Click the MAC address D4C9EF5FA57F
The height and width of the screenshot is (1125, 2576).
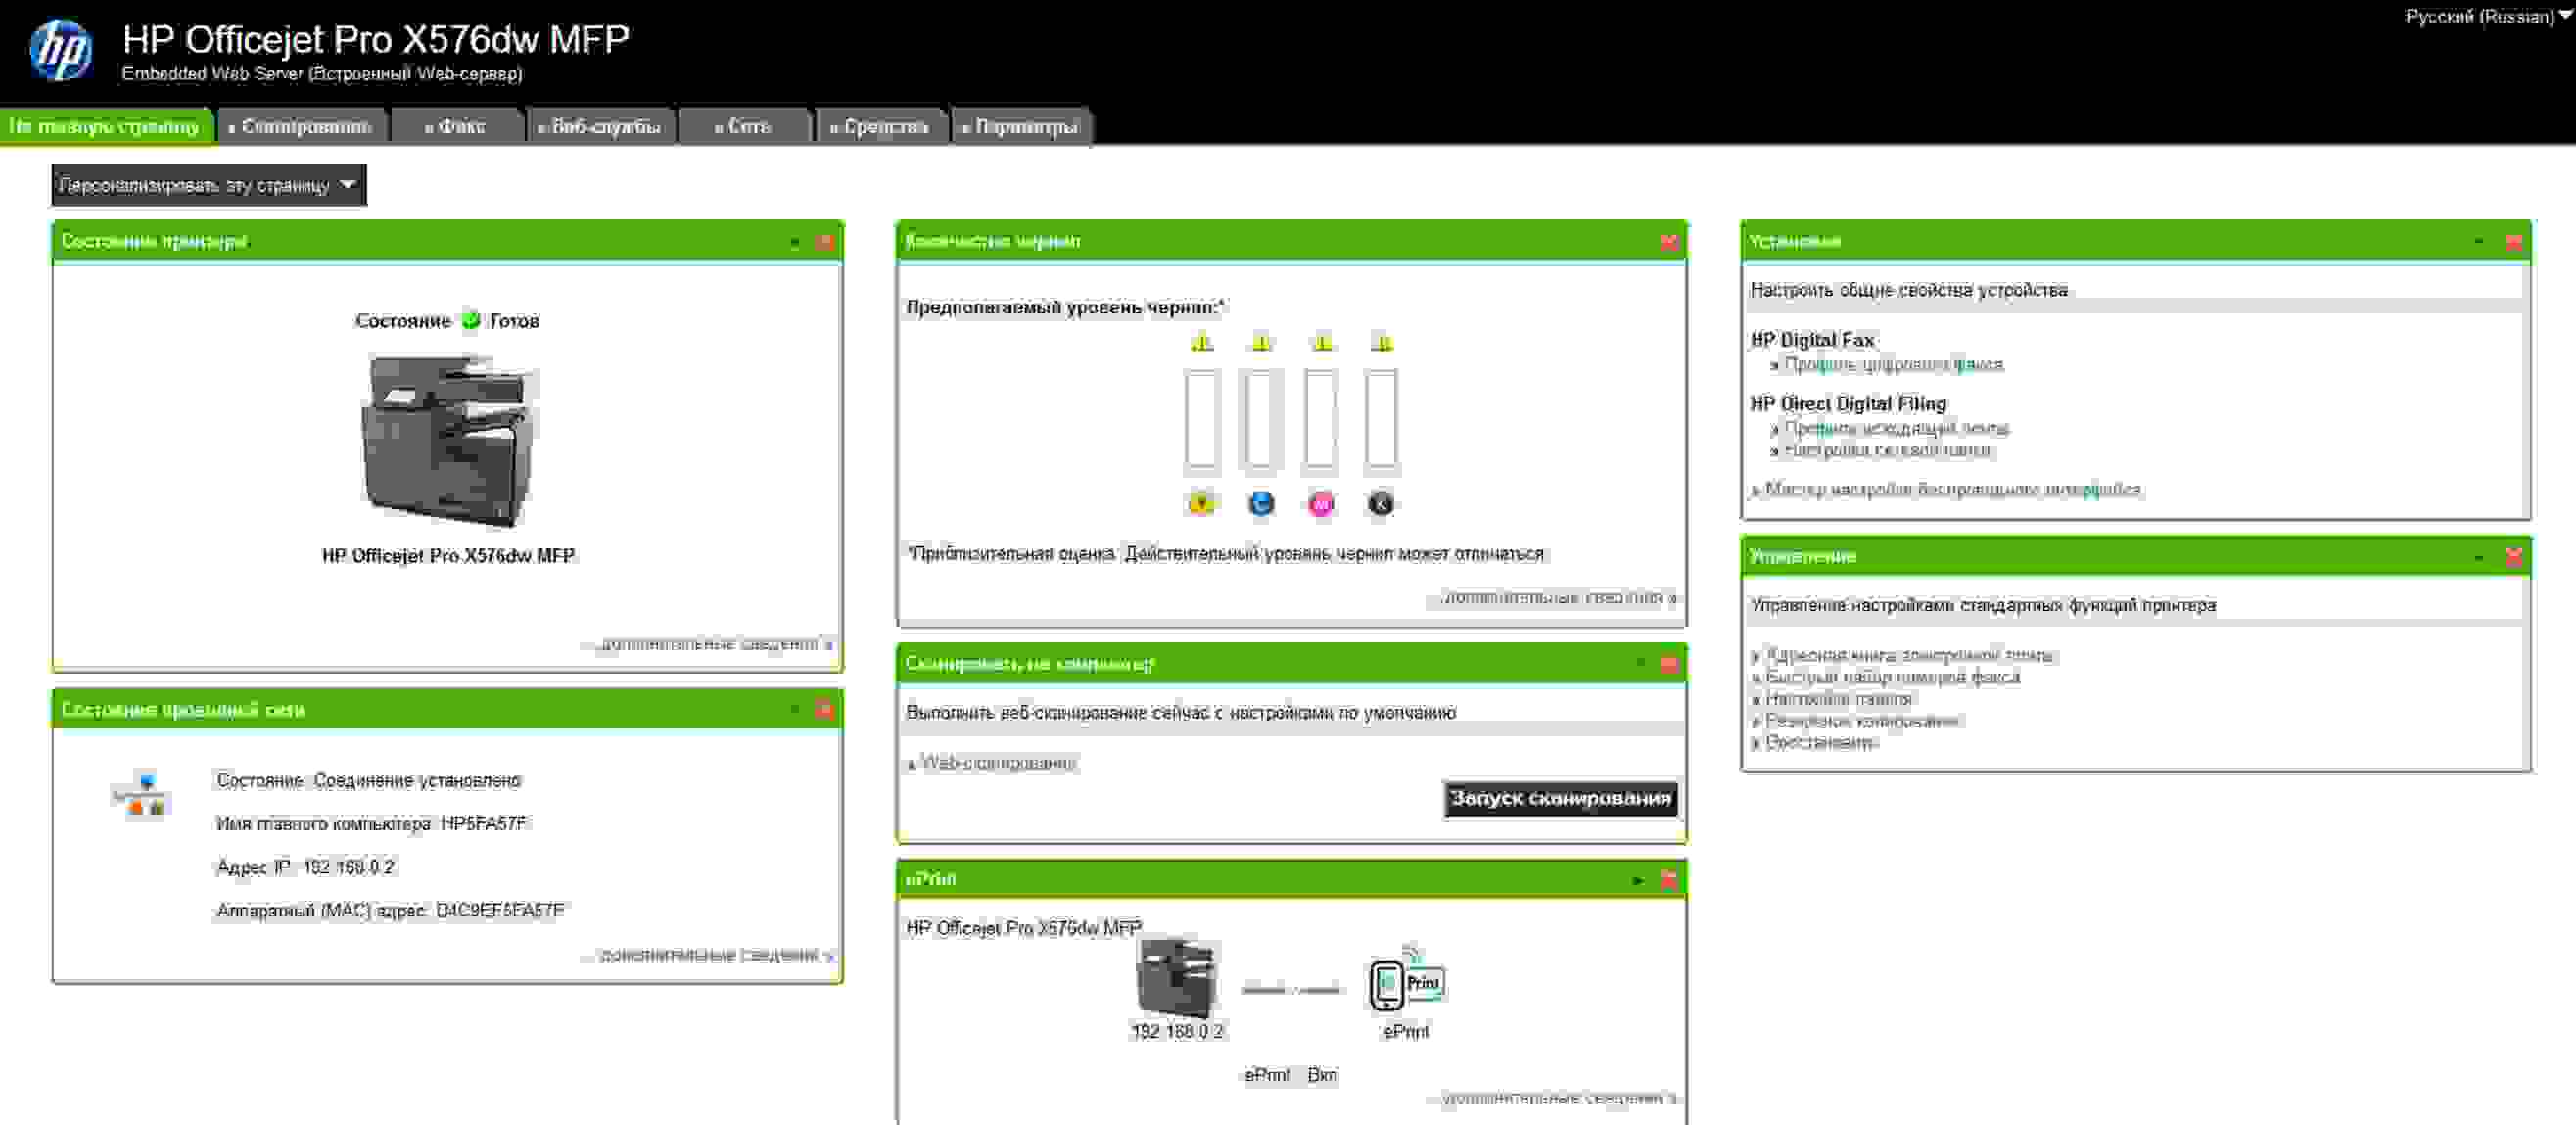click(x=500, y=911)
